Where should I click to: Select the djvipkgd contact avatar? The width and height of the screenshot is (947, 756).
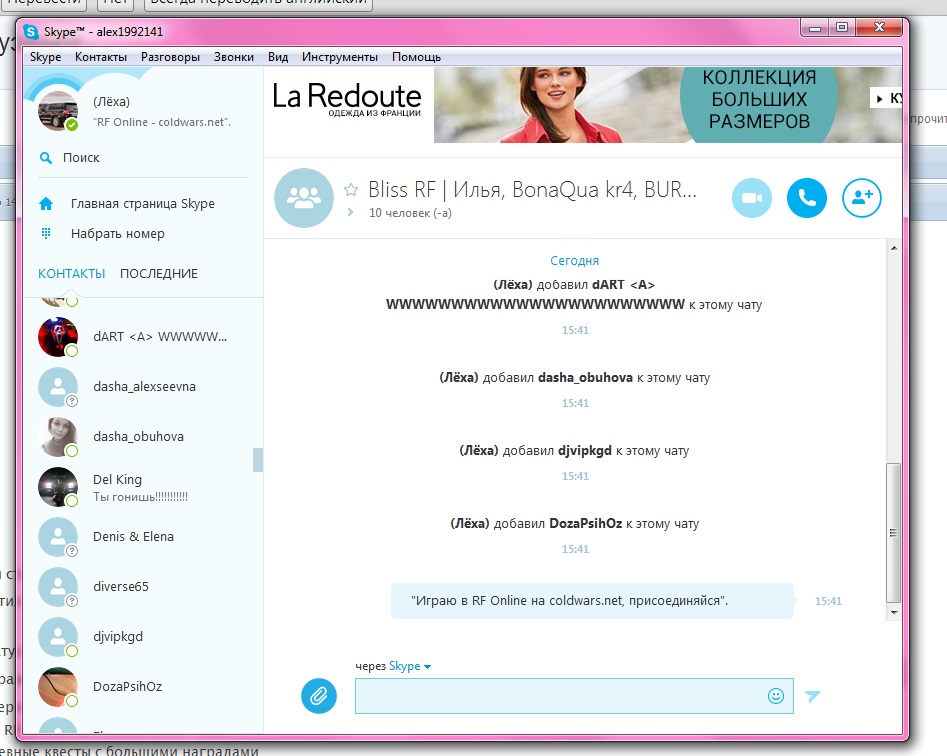(58, 637)
